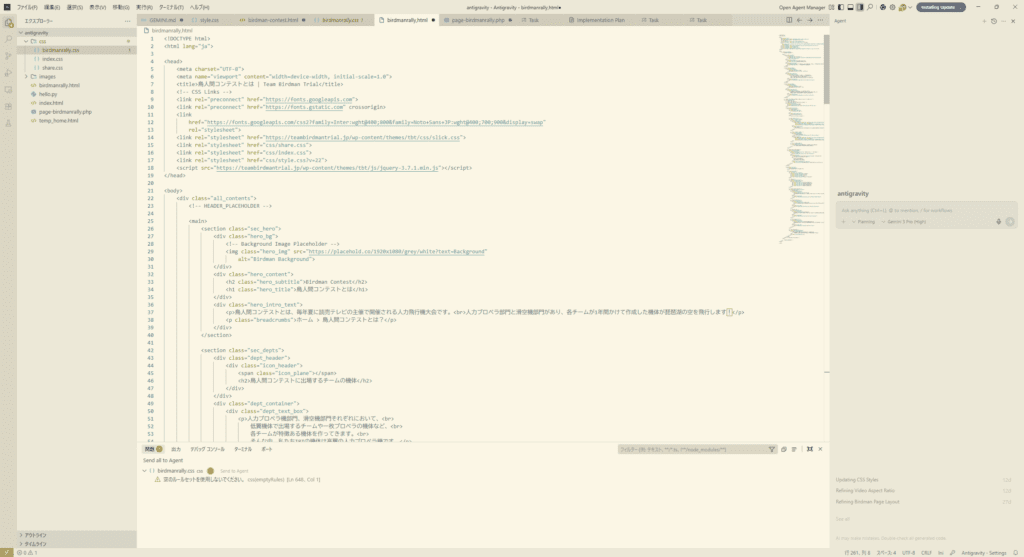1024x557 pixels.
Task: Click the Open Agent Manager button
Action: pyautogui.click(x=802, y=7)
